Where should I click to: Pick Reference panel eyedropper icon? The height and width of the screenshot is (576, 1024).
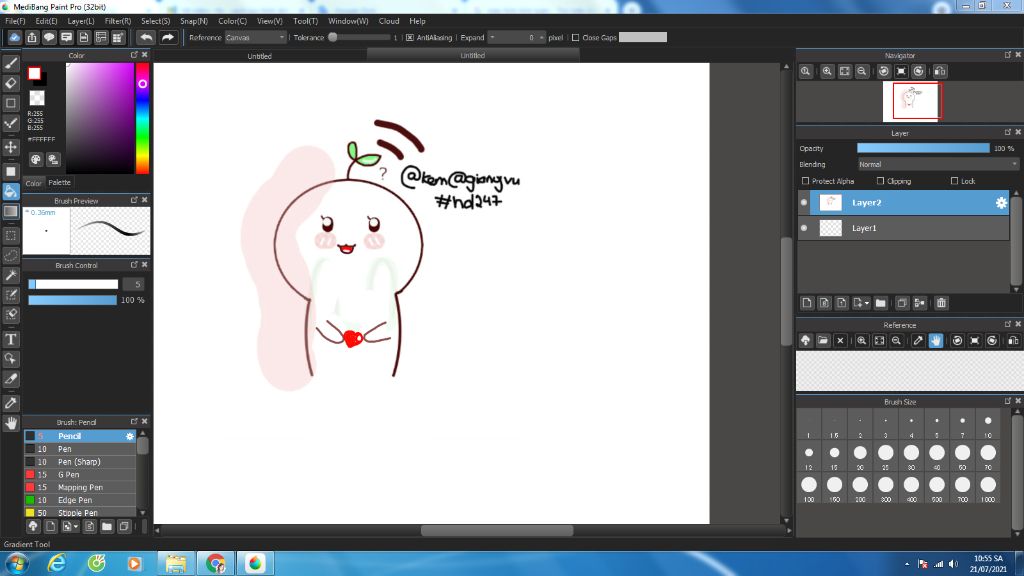(x=918, y=341)
